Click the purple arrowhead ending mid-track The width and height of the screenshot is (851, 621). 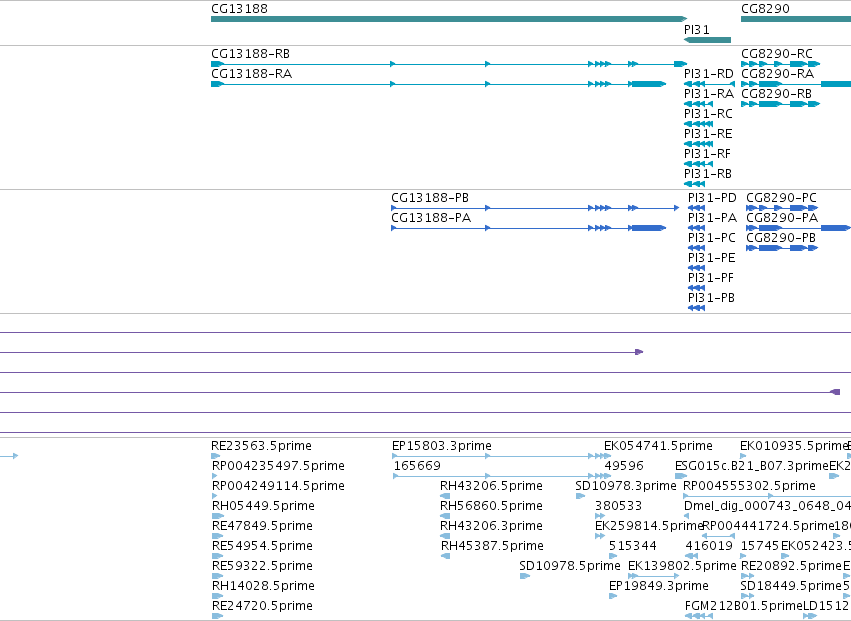pyautogui.click(x=639, y=352)
